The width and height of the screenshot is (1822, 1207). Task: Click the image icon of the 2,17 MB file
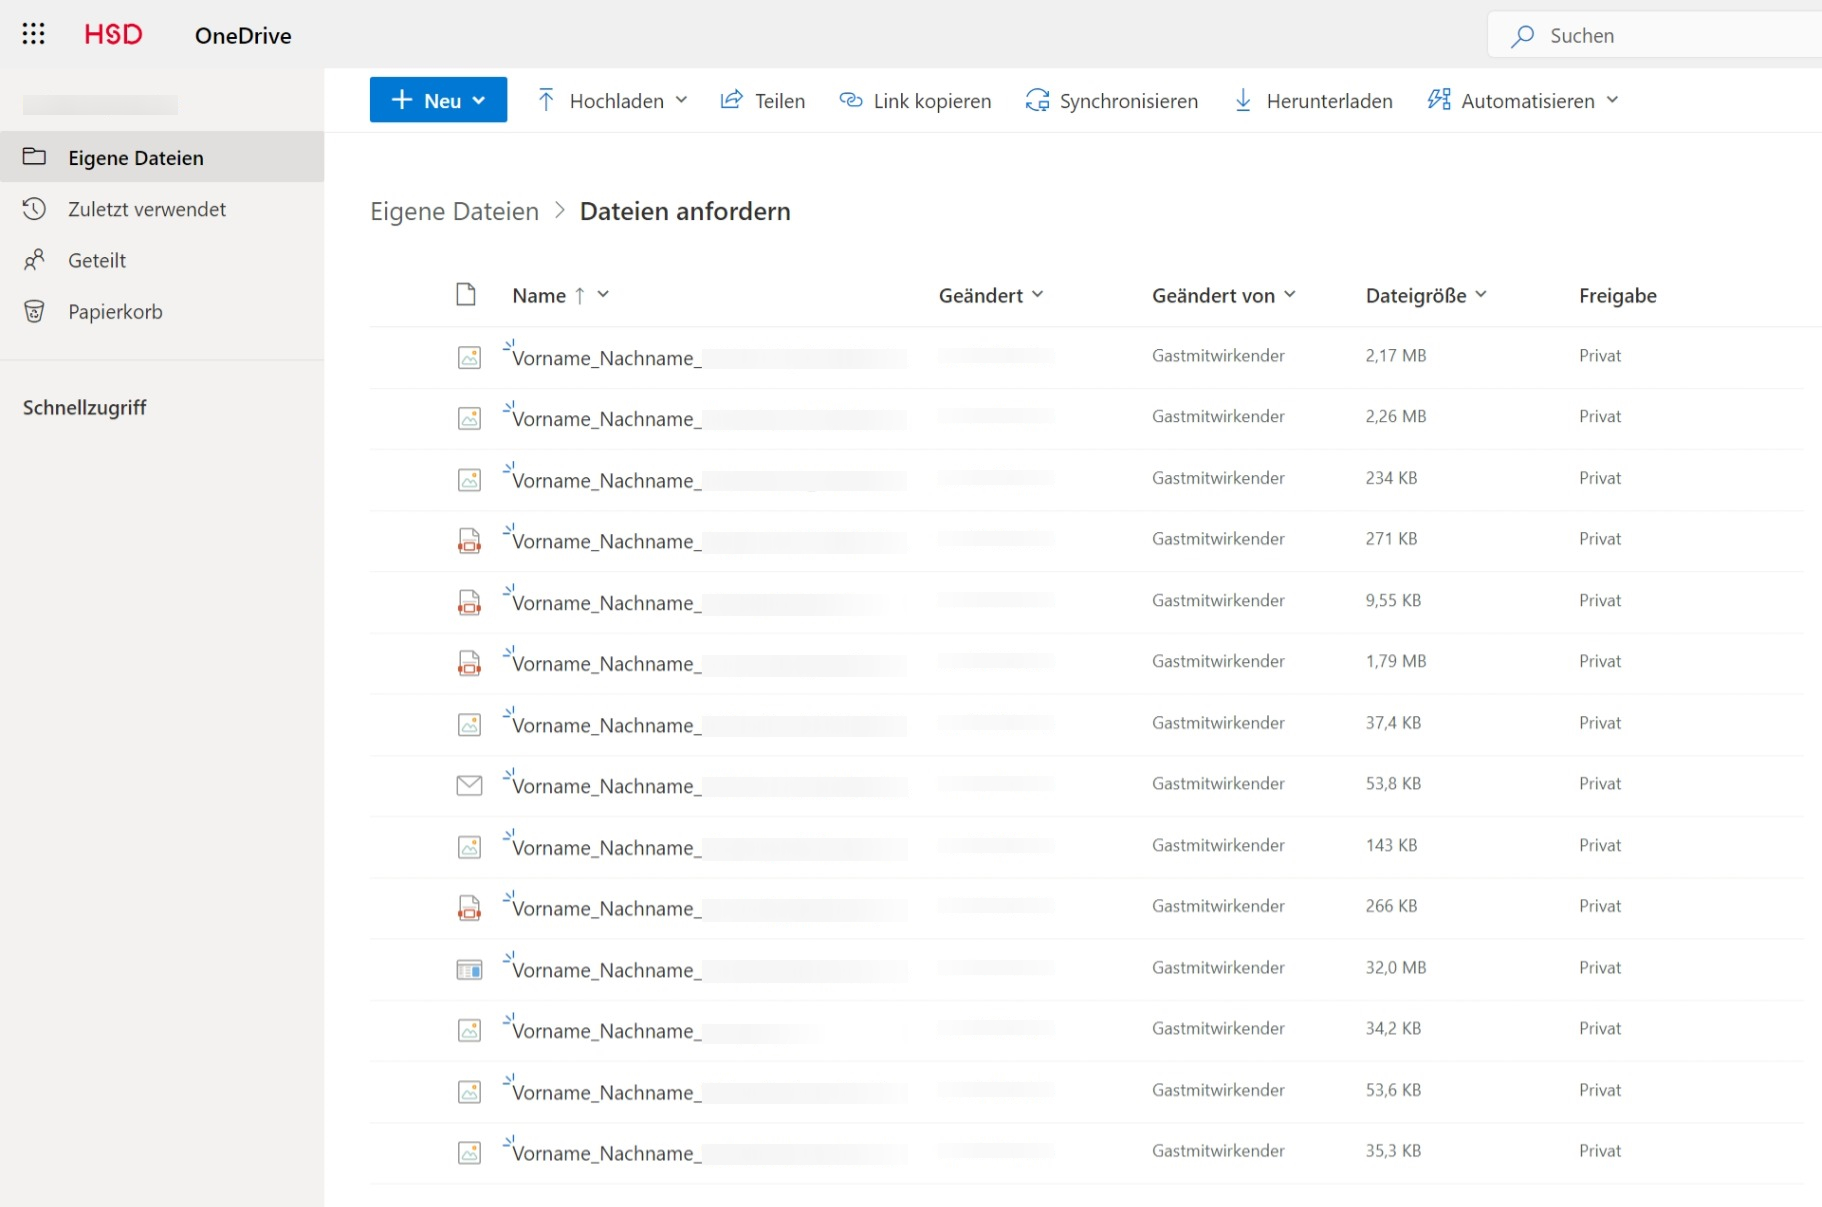(x=469, y=357)
